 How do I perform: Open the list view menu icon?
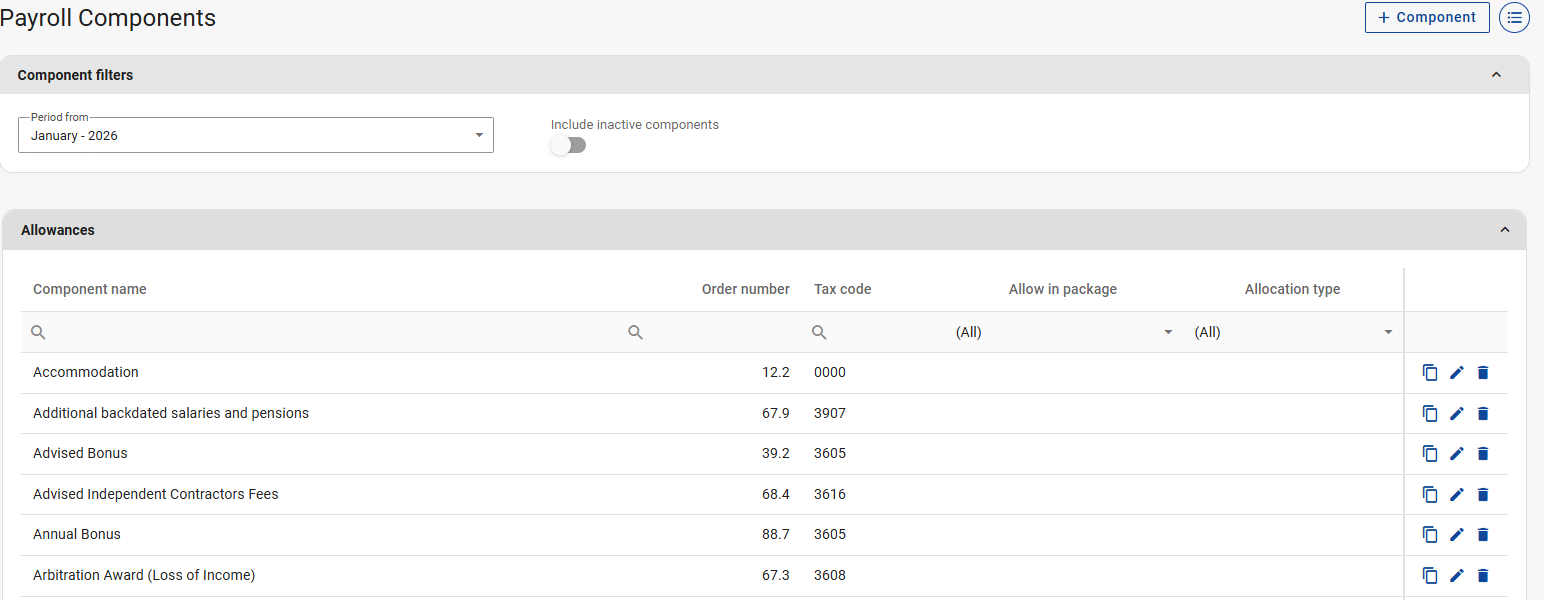(1514, 17)
